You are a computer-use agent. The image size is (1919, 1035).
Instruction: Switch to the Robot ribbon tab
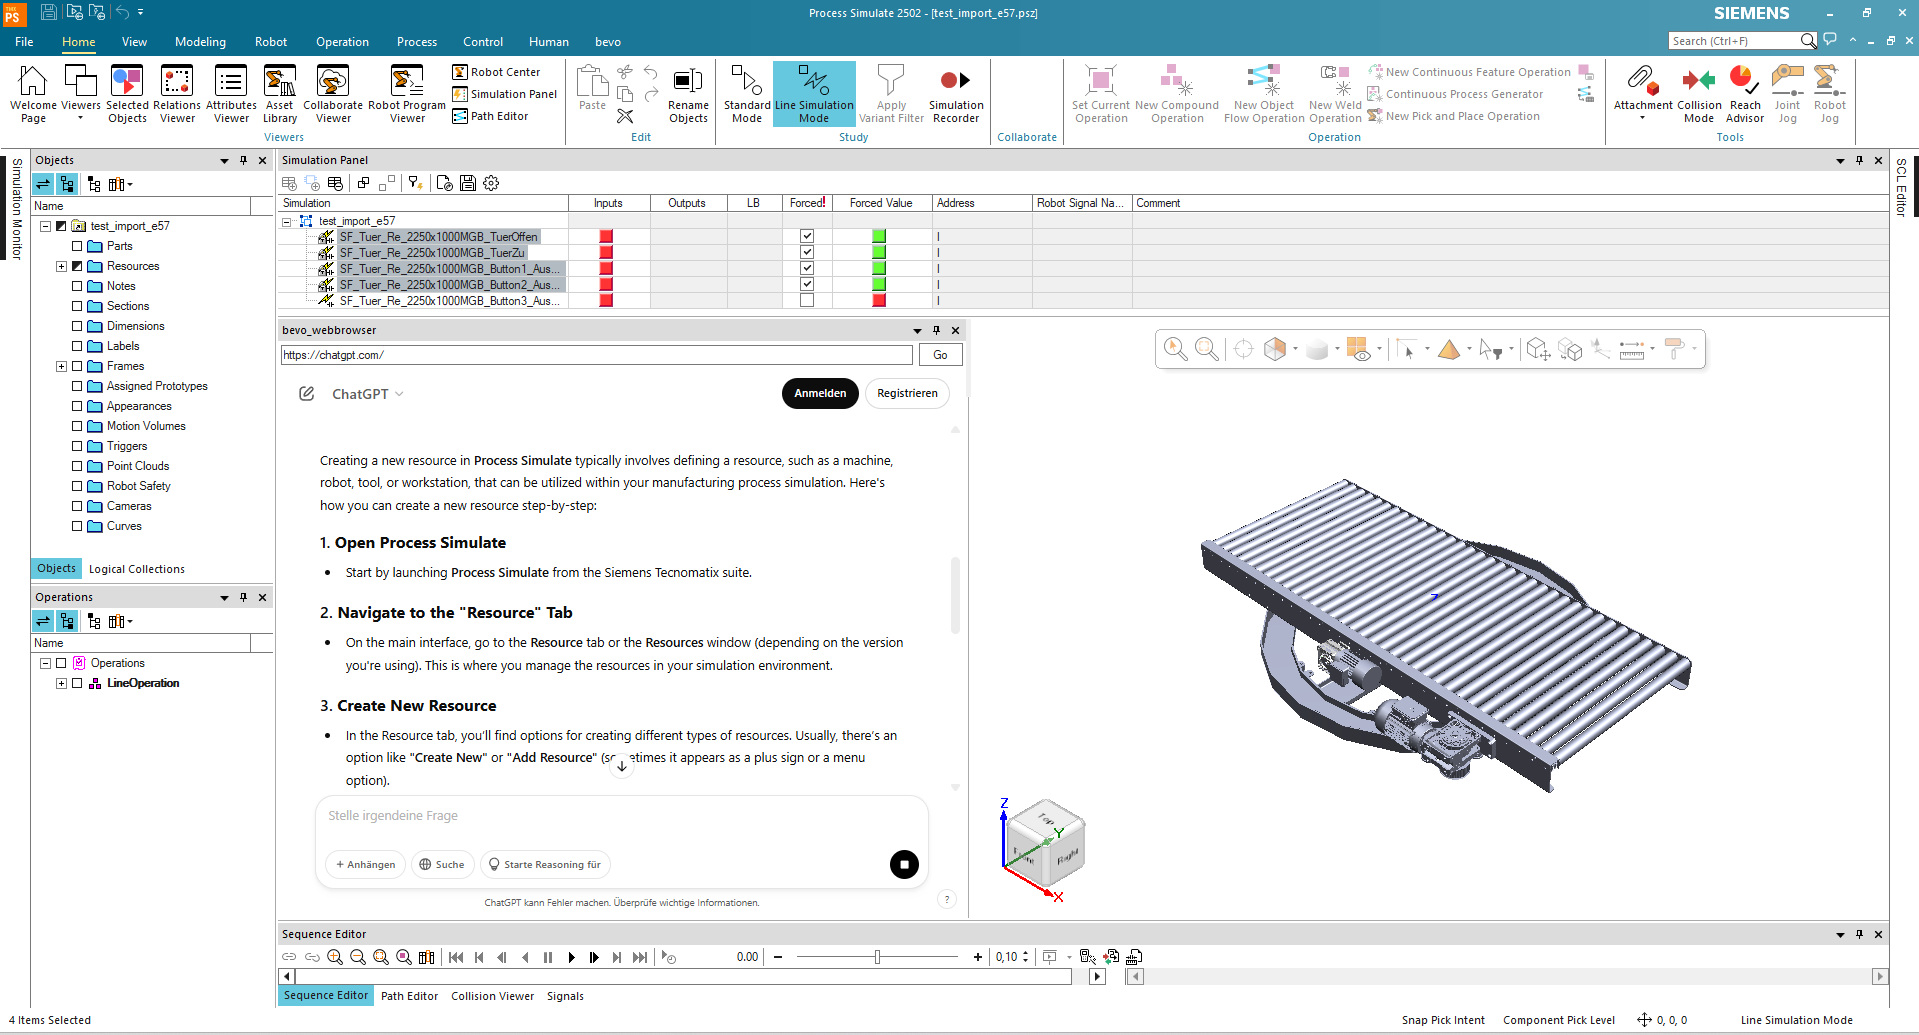pos(270,42)
